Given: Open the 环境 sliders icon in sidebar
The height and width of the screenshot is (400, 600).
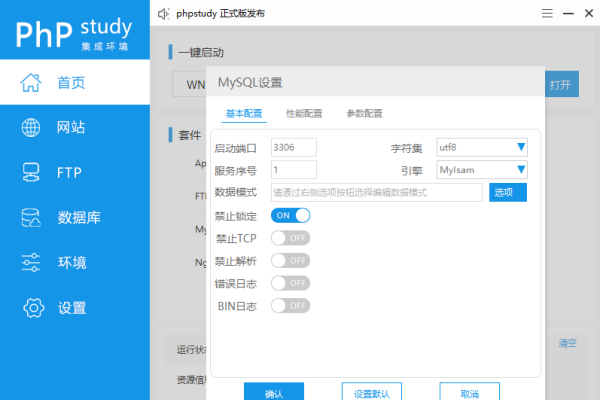Looking at the screenshot, I should (x=31, y=263).
